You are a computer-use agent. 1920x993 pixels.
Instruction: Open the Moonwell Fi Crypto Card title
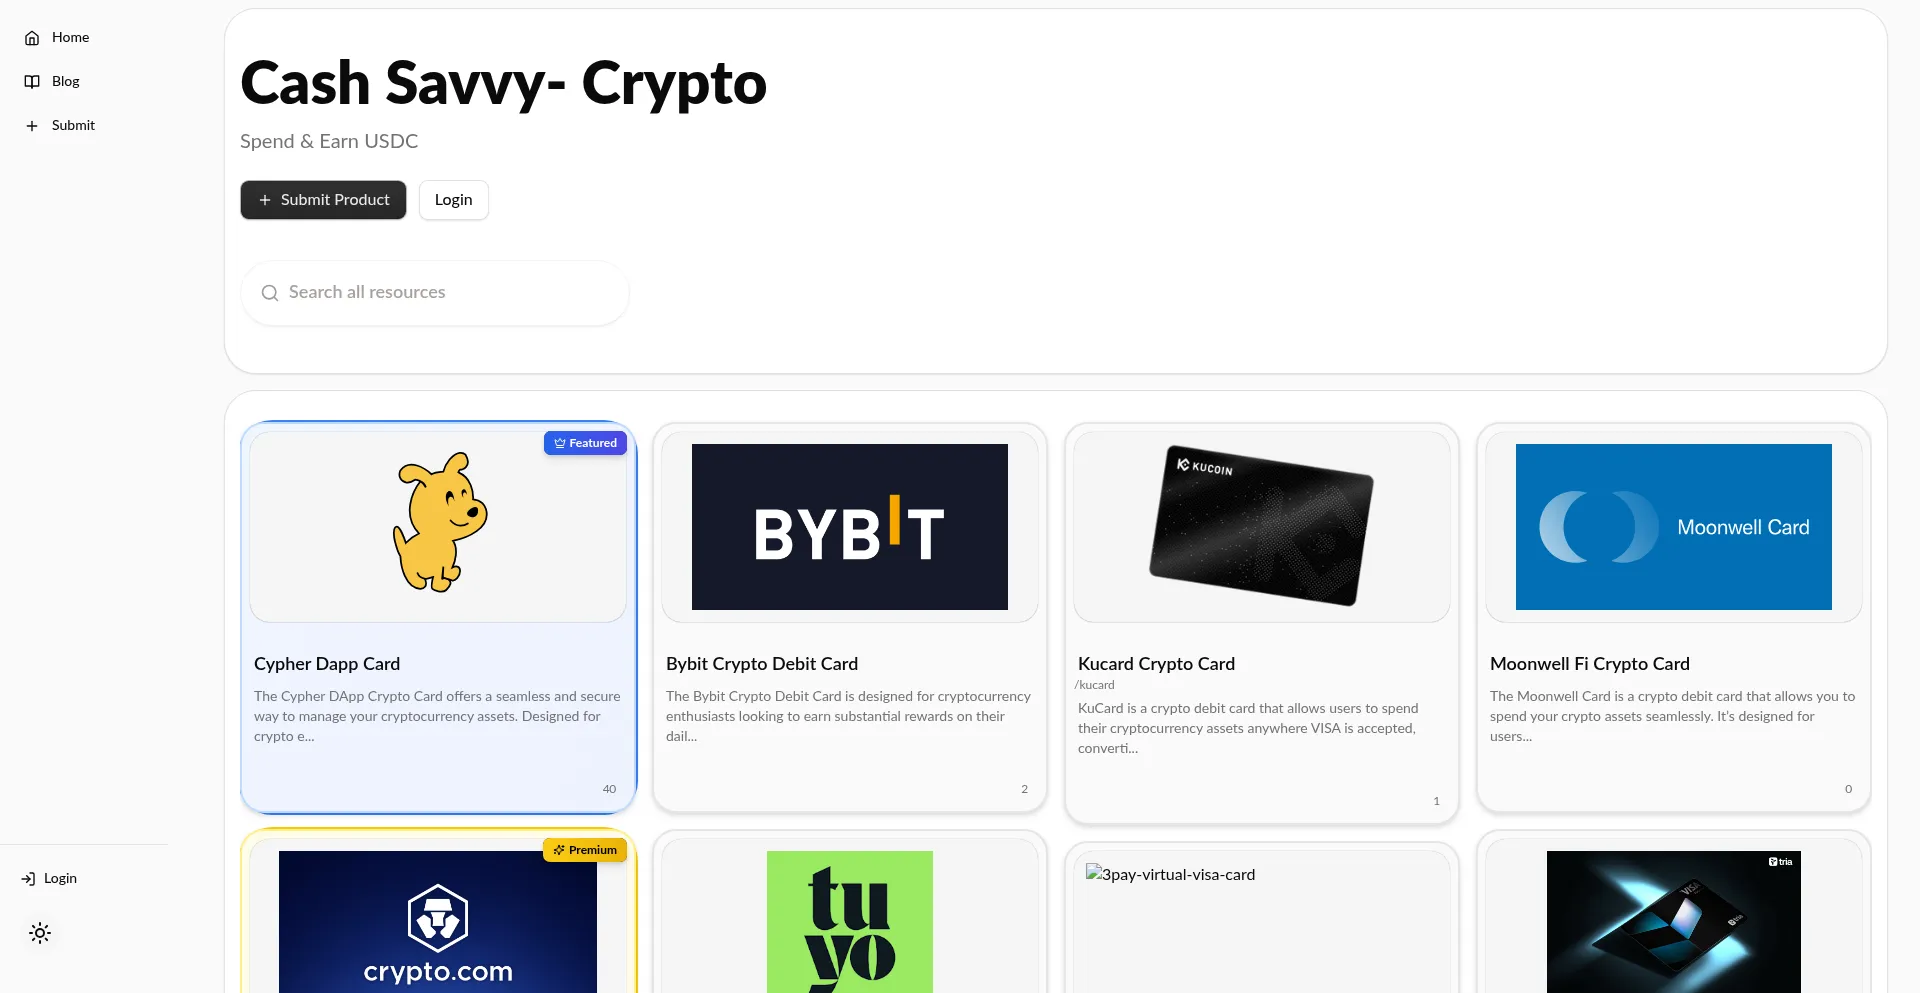point(1590,664)
